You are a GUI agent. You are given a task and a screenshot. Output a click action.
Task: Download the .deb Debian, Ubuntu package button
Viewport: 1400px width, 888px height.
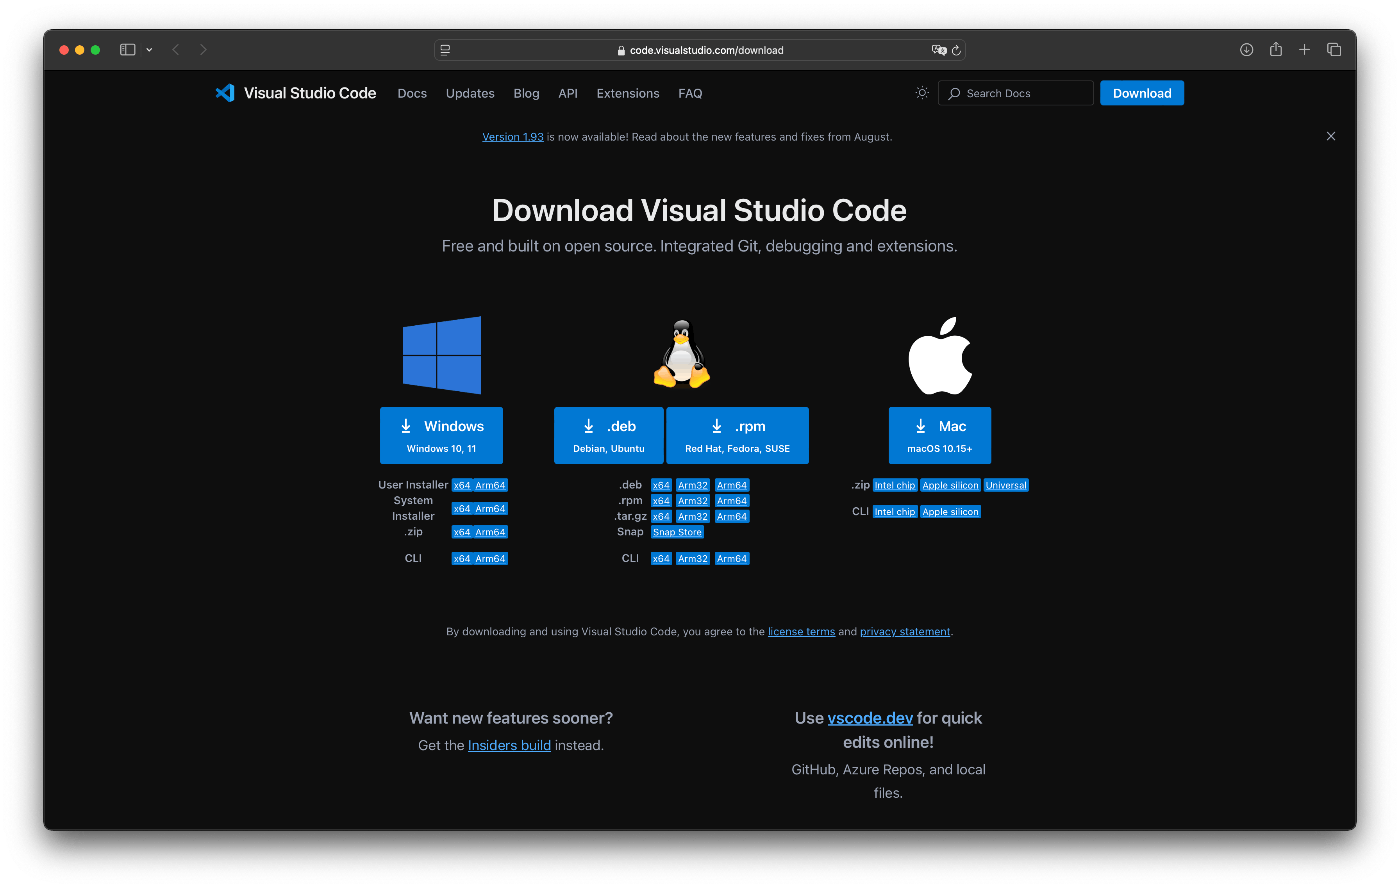point(609,435)
